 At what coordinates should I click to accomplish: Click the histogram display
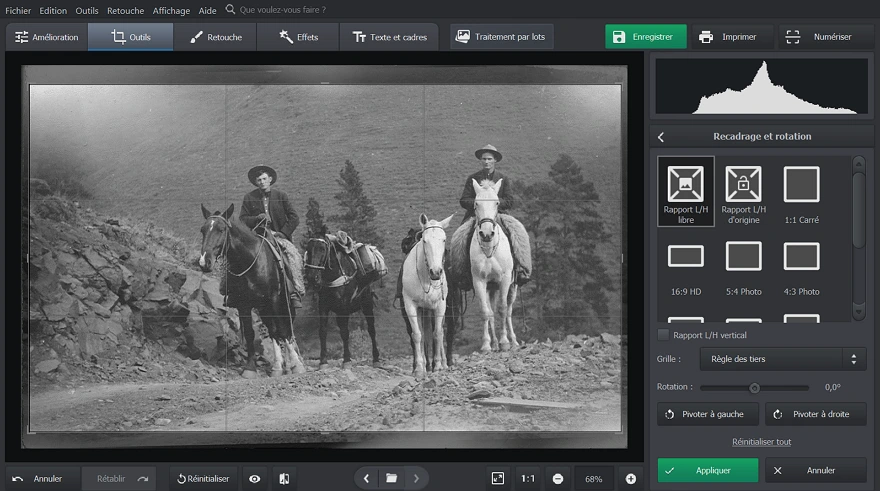[762, 86]
